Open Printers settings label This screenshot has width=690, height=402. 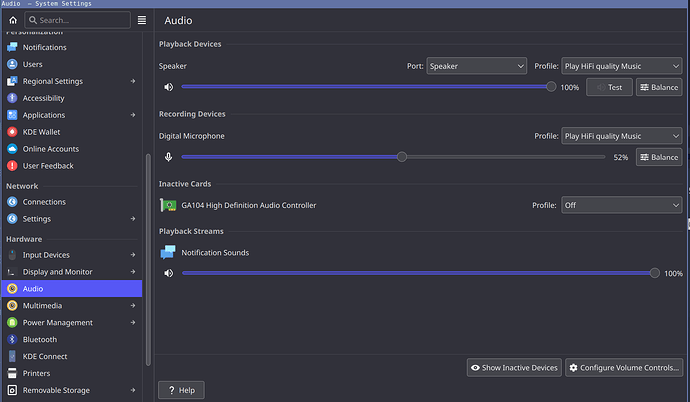[36, 373]
